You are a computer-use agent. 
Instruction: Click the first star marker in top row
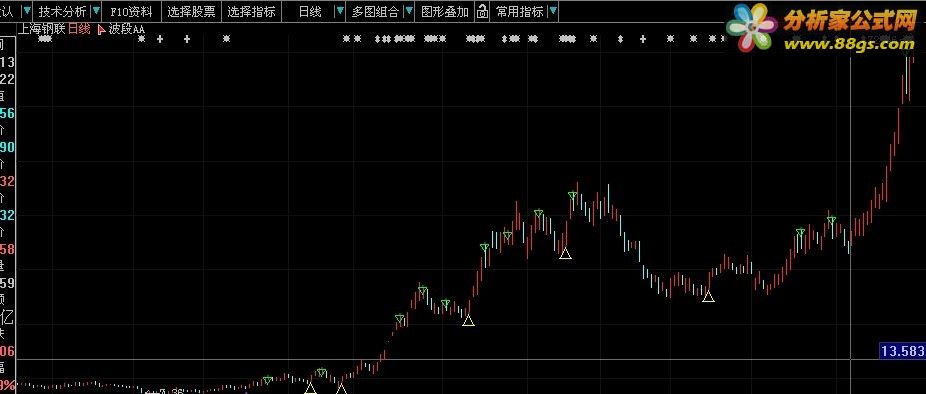pos(45,39)
